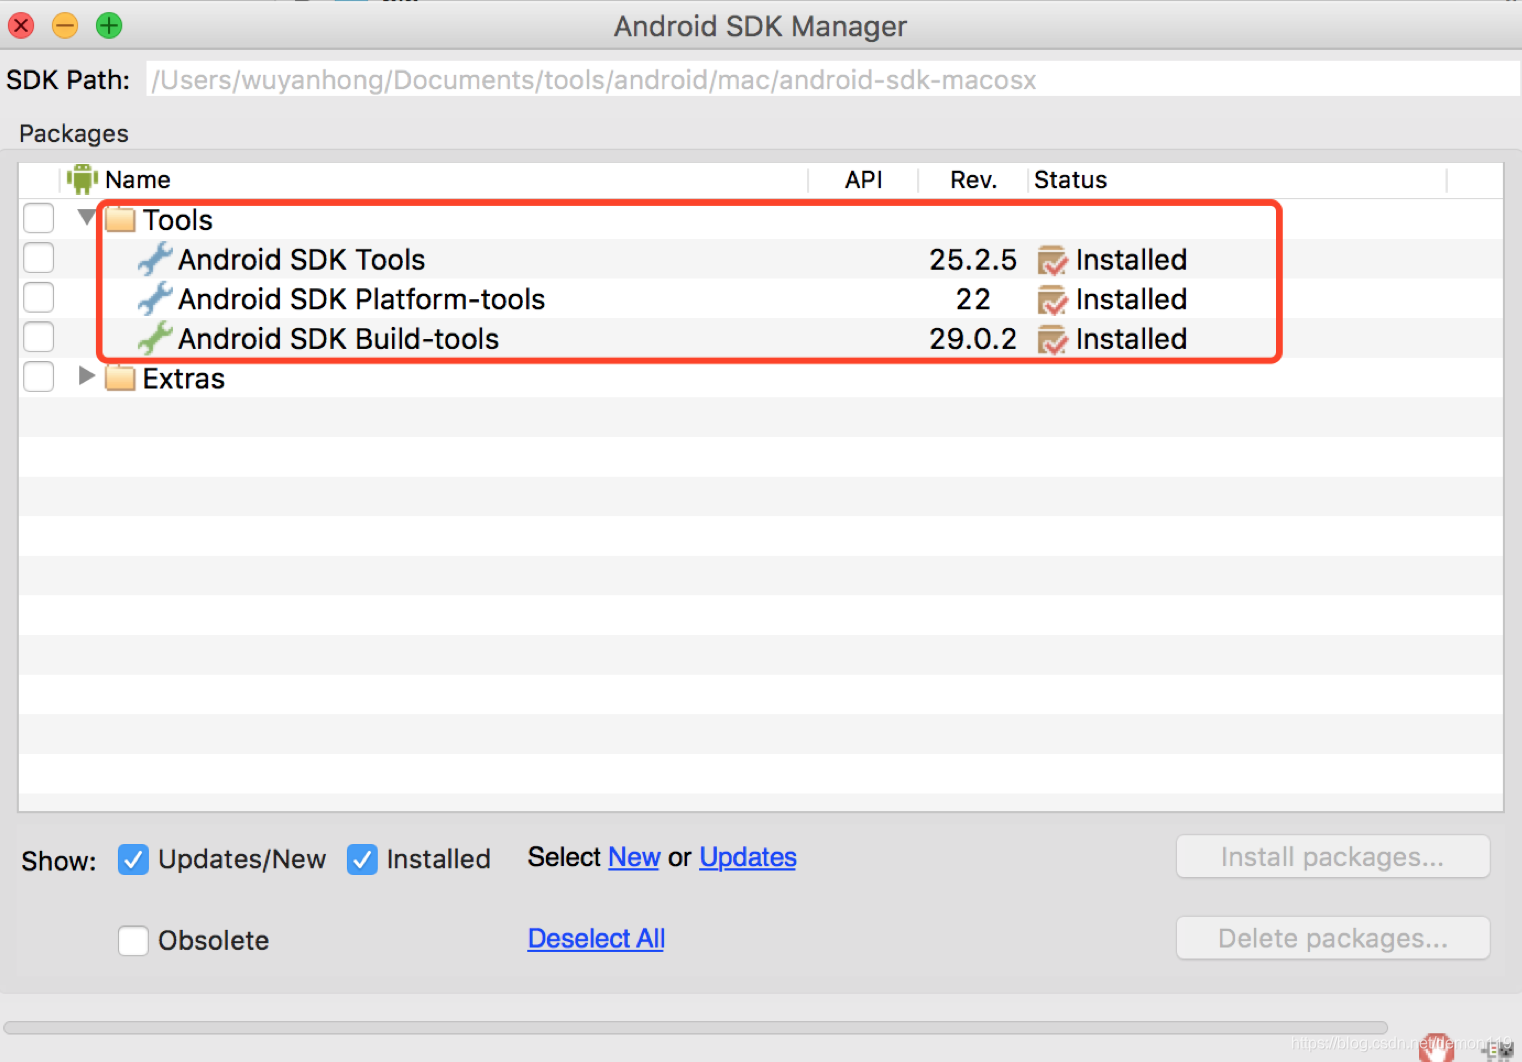Click the SDK Path field

point(833,79)
